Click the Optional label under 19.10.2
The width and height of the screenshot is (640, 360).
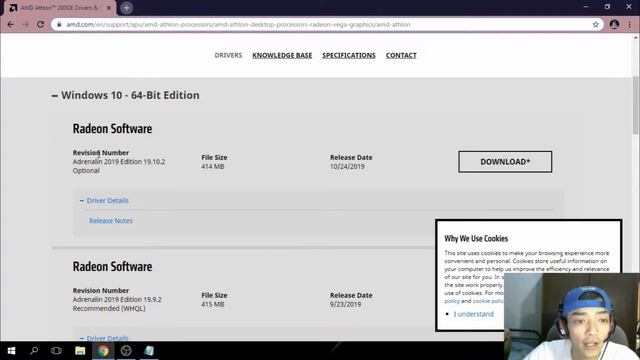tap(86, 171)
